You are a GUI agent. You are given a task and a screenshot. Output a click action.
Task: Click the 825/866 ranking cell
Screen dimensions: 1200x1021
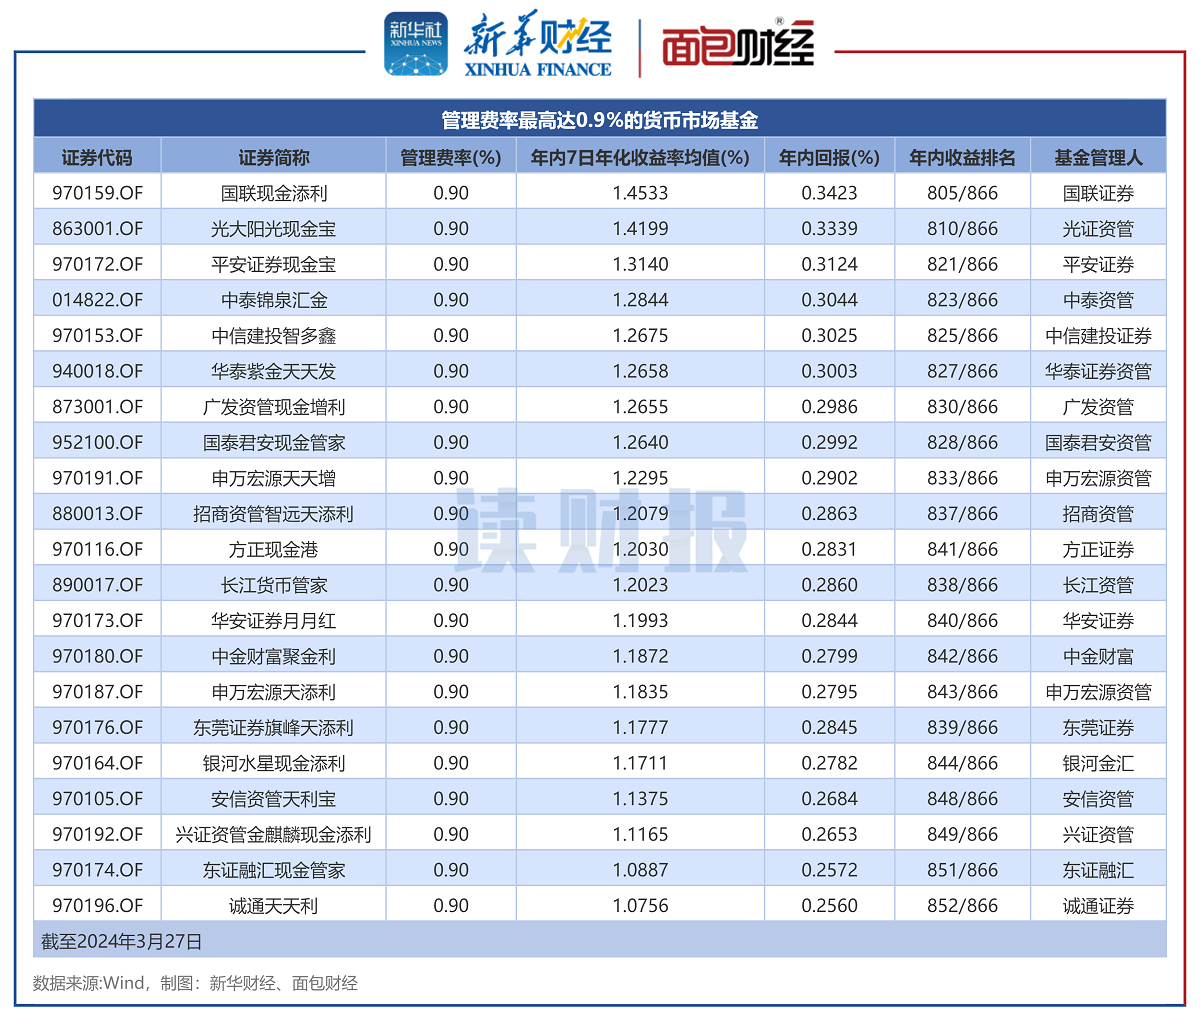click(962, 336)
